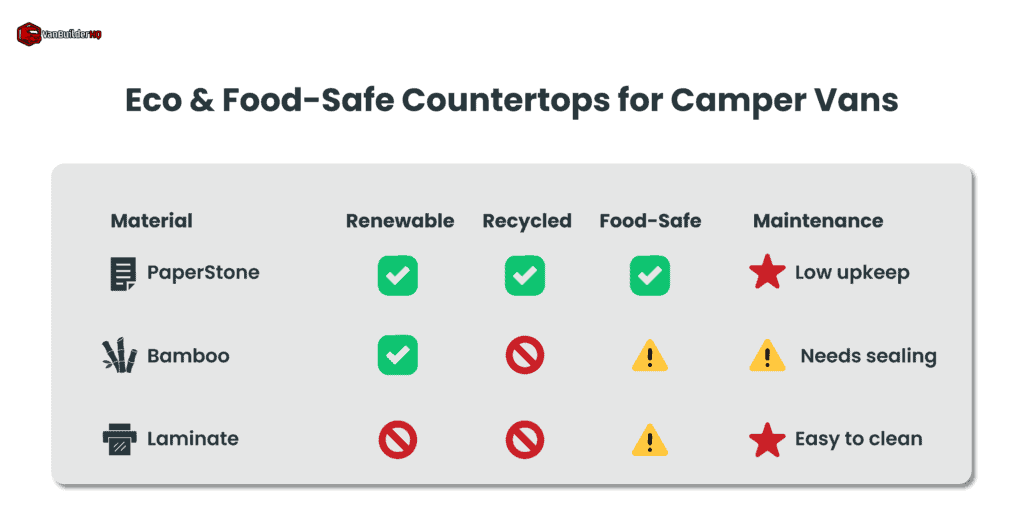Click Bamboo's Recycled prohibited icon
This screenshot has height=531, width=1024.
coord(525,355)
